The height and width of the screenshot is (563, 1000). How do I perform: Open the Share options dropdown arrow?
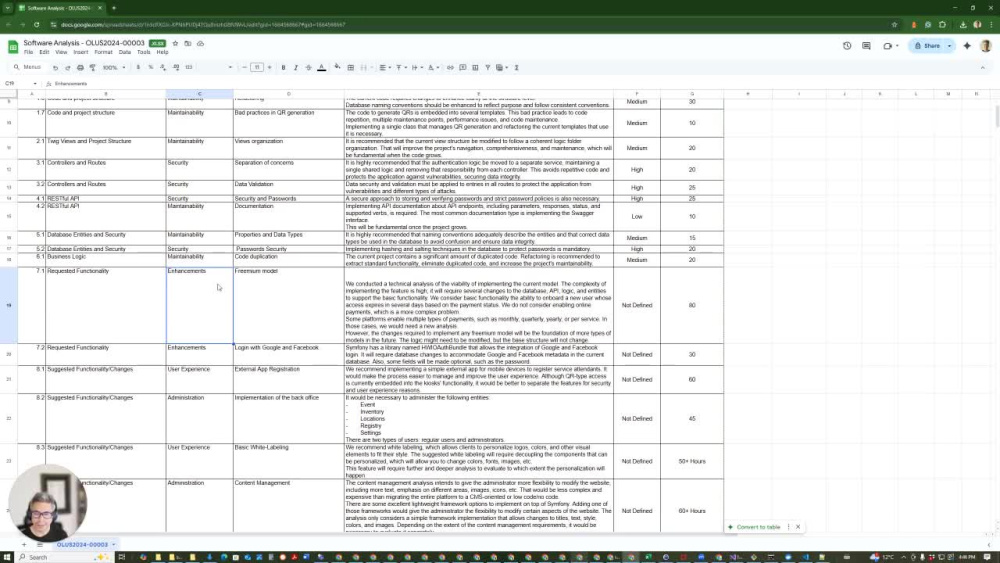(x=949, y=46)
